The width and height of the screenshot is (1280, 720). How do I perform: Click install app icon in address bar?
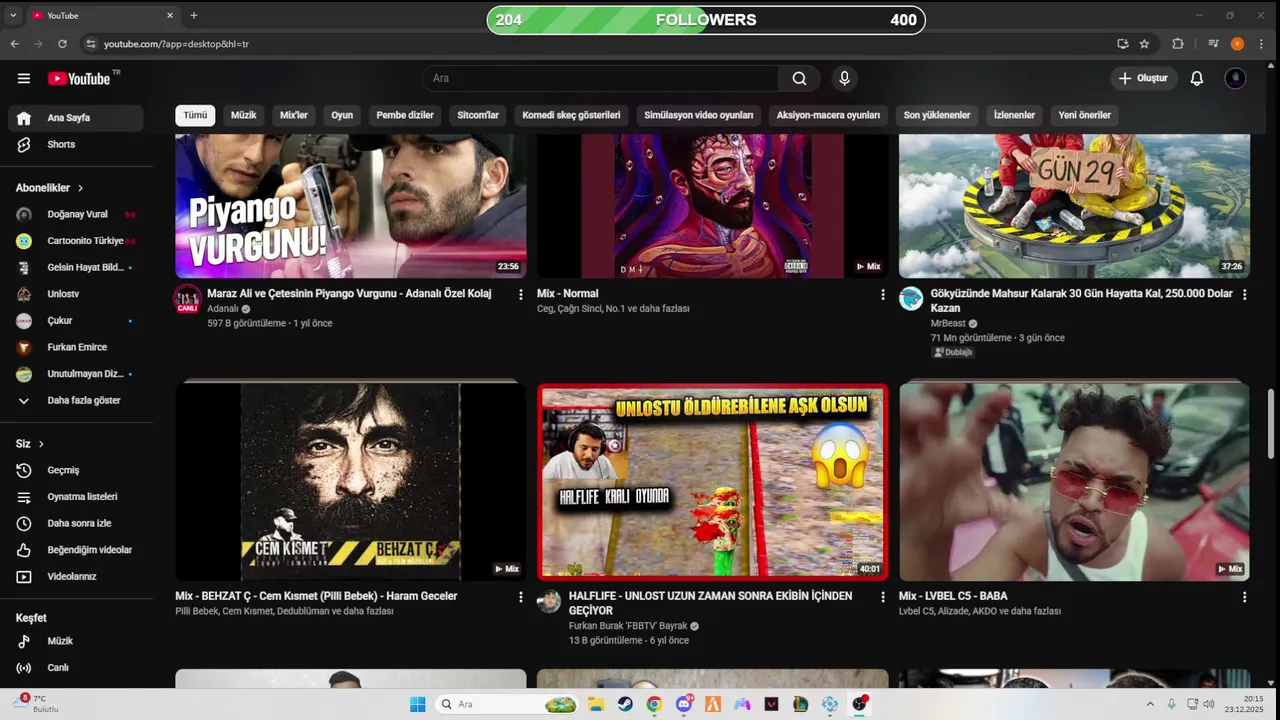[x=1123, y=44]
